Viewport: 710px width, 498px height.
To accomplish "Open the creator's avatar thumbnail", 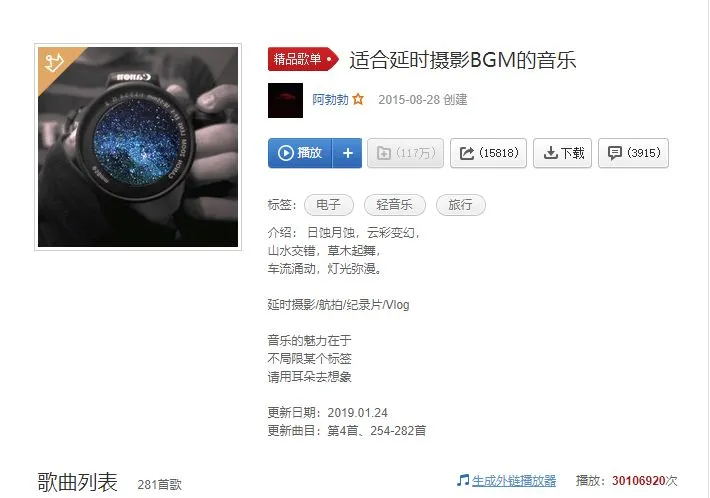I will (285, 101).
